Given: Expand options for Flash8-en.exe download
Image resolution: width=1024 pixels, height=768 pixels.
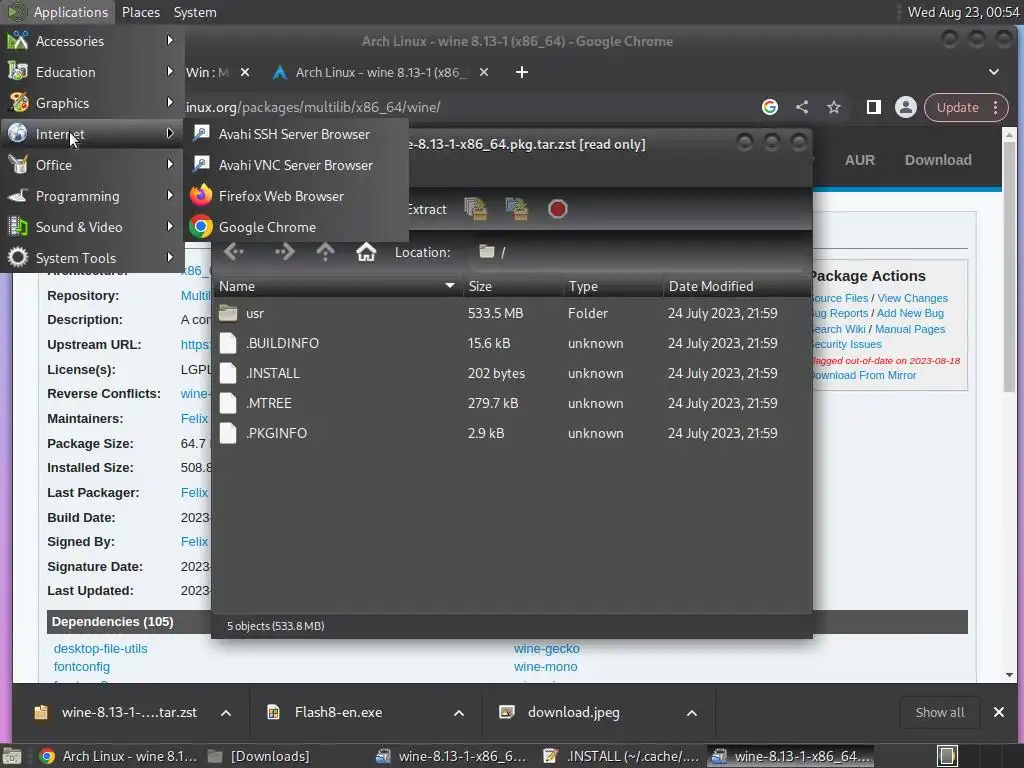Looking at the screenshot, I should [x=459, y=713].
